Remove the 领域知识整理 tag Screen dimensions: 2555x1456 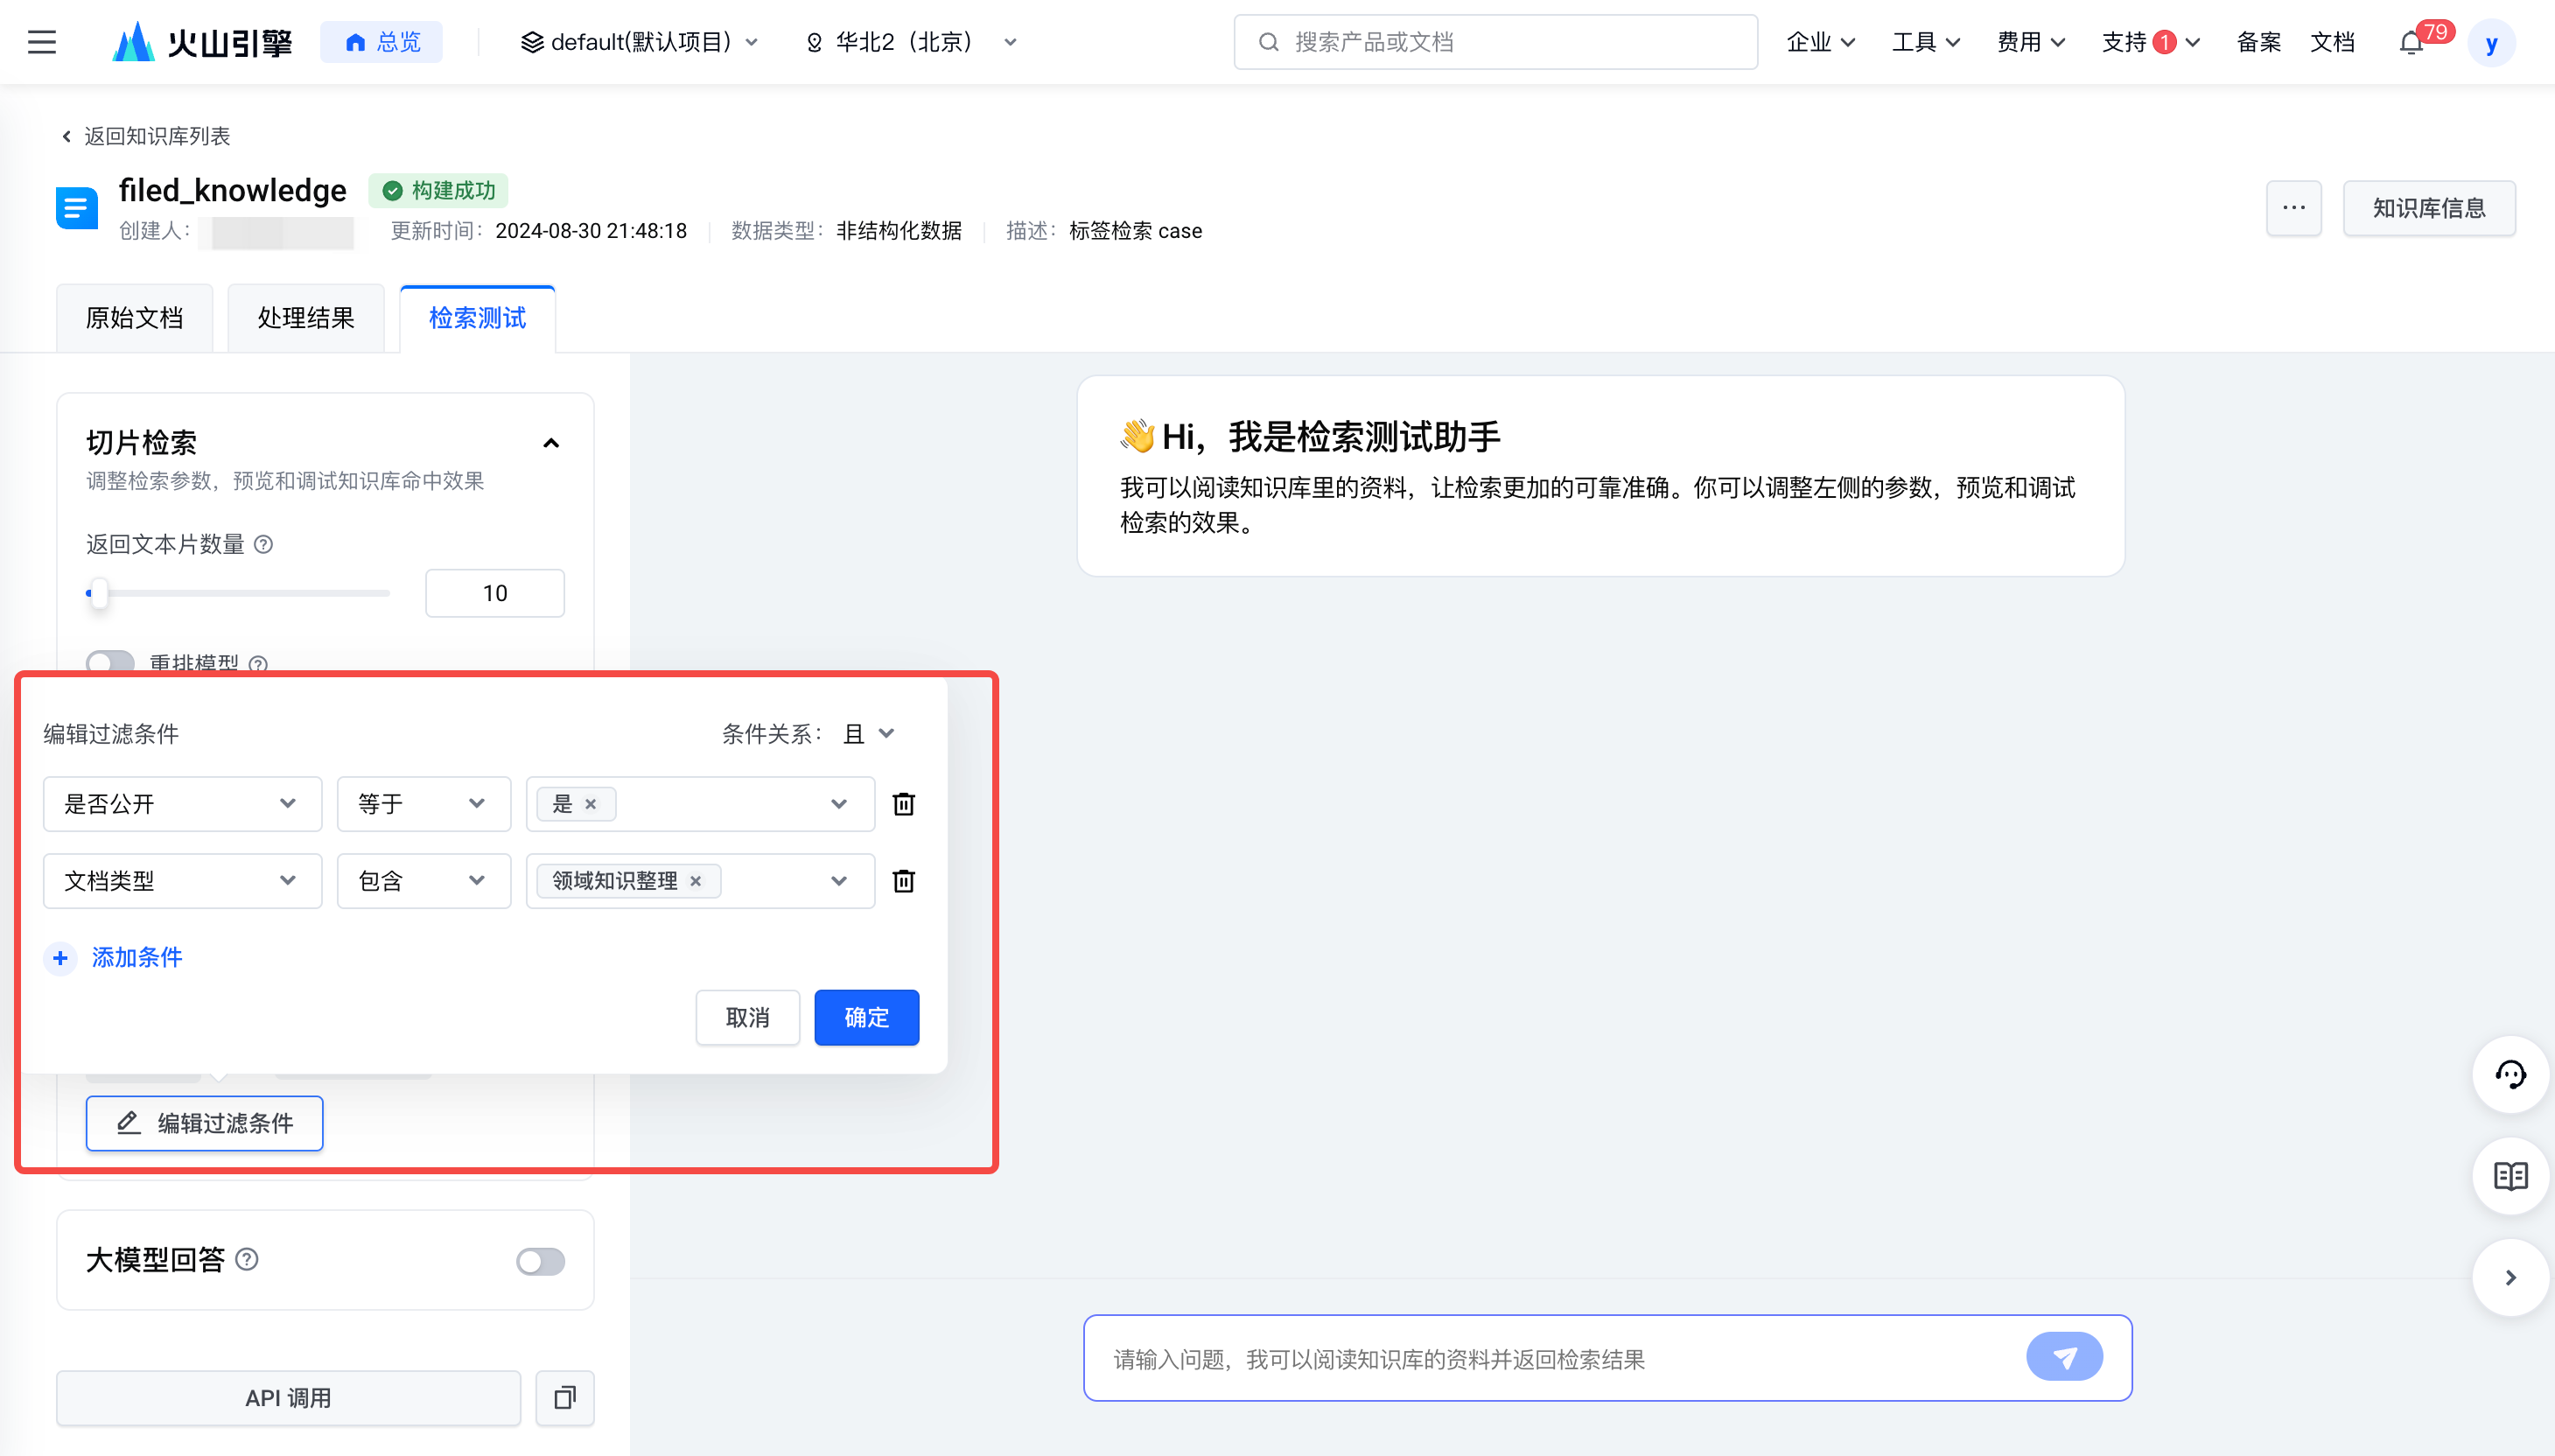(695, 881)
